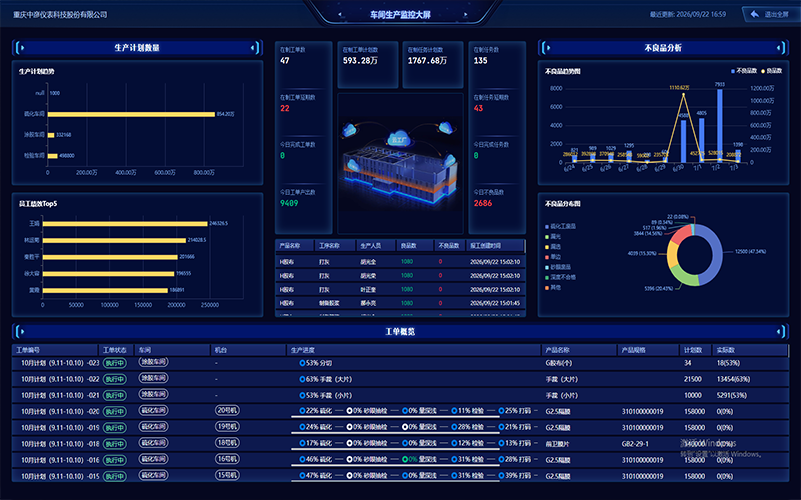Viewport: 801px width, 500px height.
Task: Click the 53% 分切 progress circle in -023
Action: [302, 363]
